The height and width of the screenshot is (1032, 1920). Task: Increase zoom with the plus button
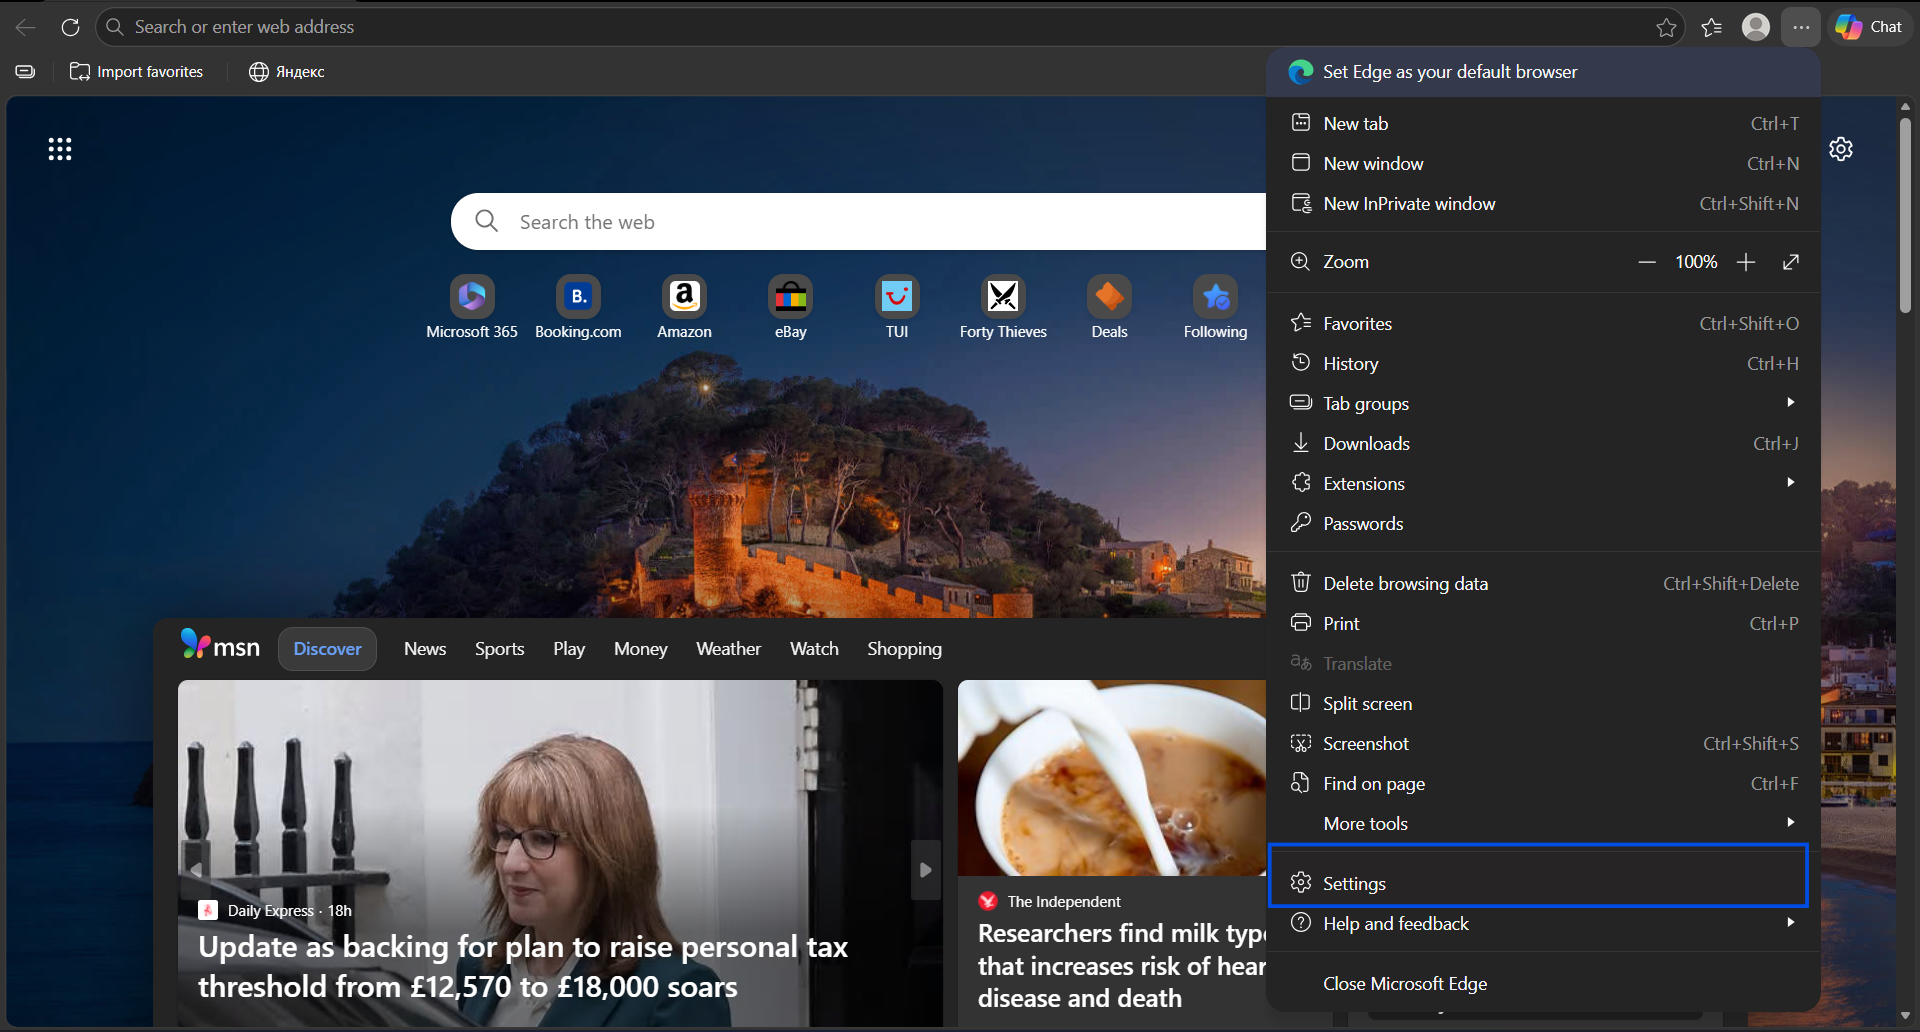point(1746,262)
